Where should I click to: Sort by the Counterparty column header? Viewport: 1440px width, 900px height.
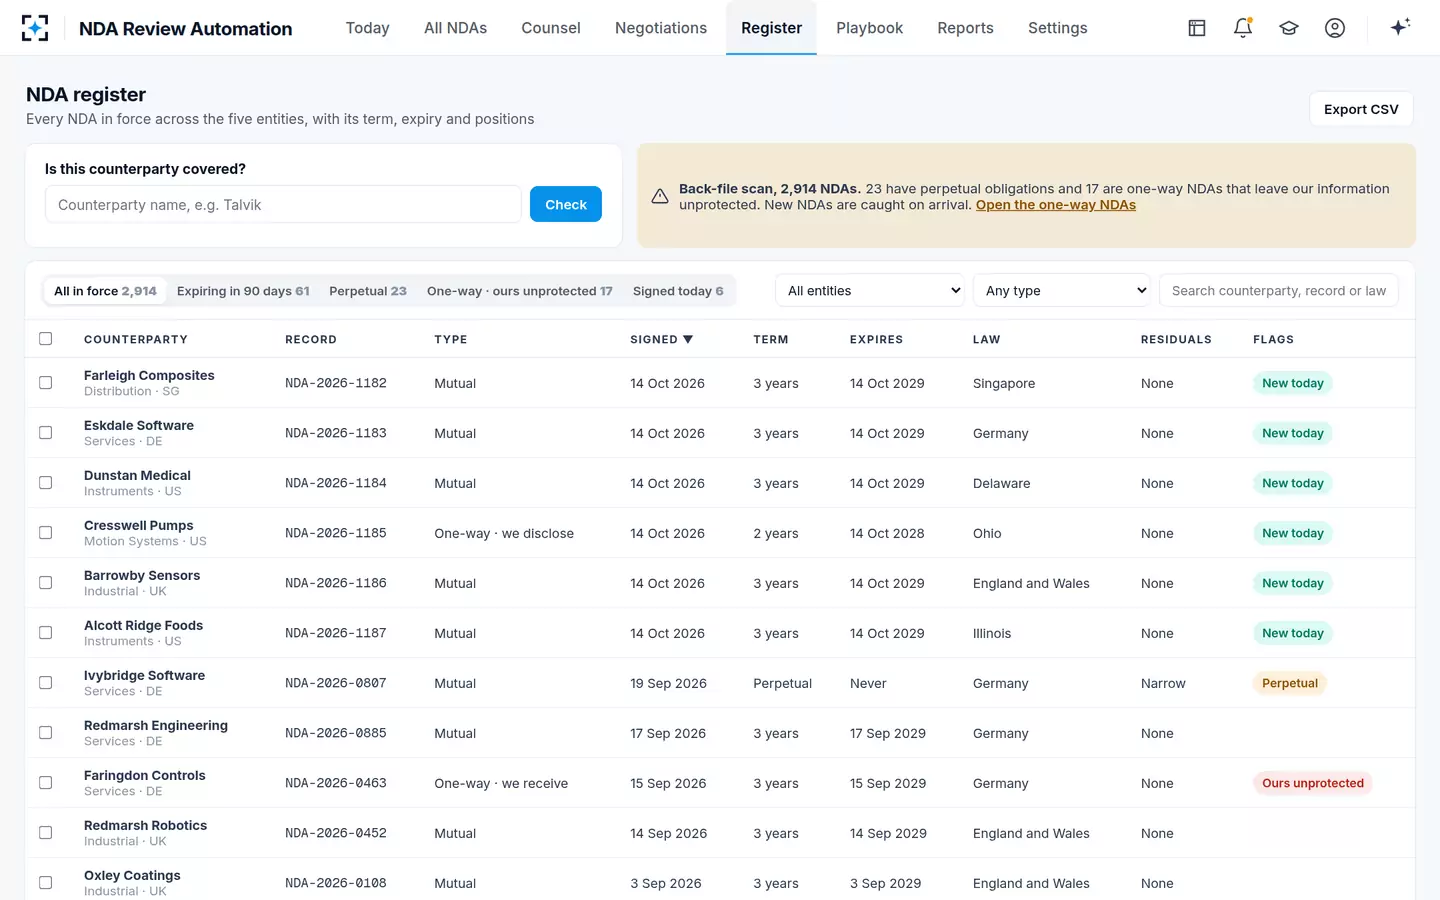(136, 340)
